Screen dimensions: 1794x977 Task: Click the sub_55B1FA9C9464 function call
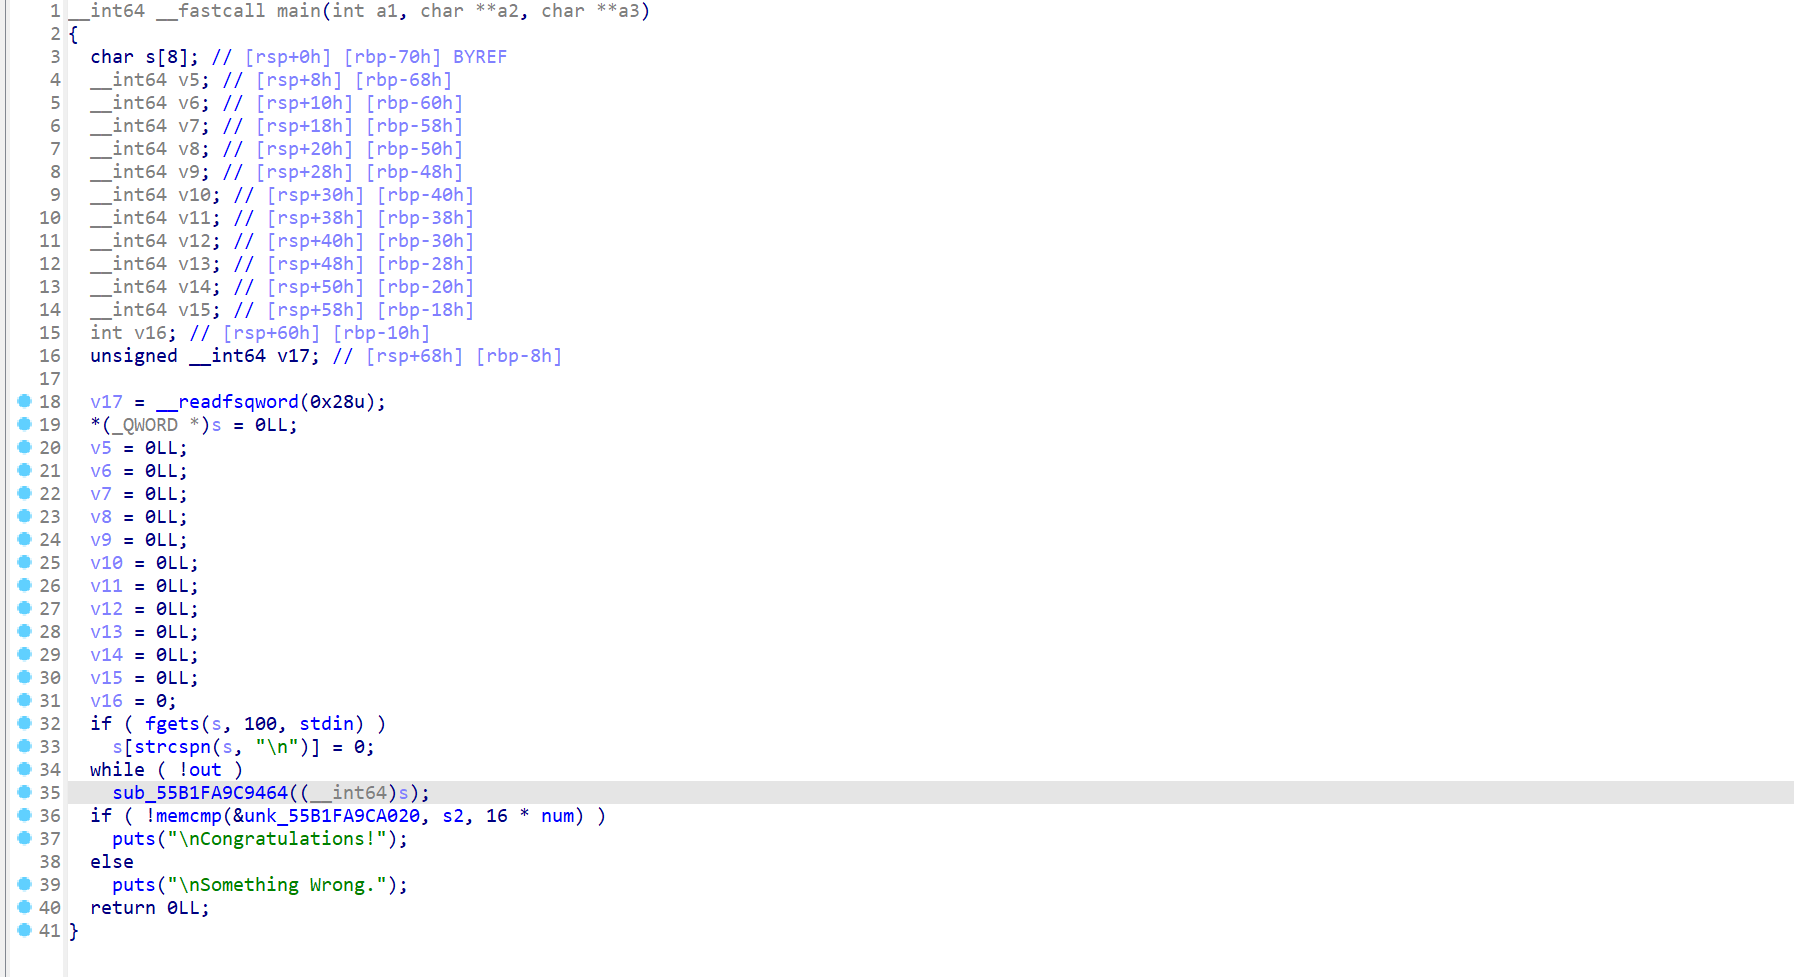[200, 793]
